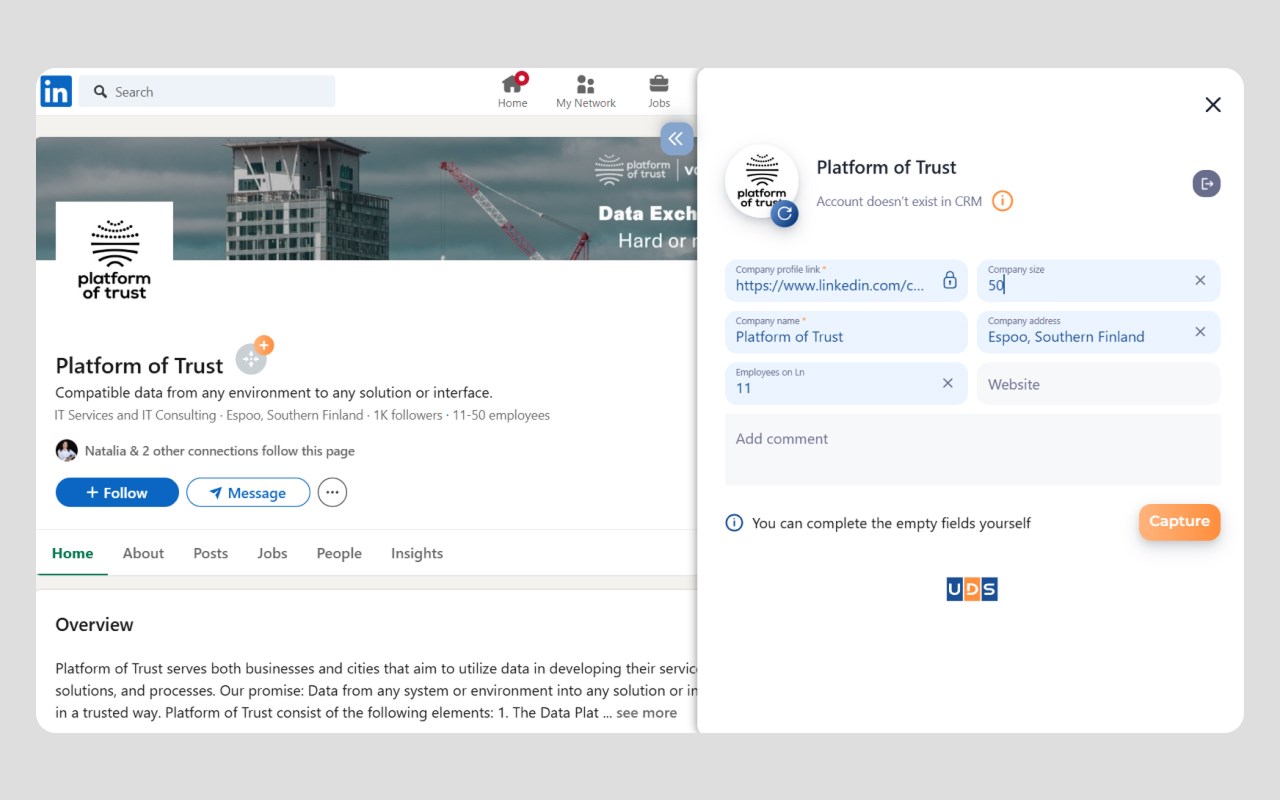Image resolution: width=1280 pixels, height=800 pixels.
Task: Edit the Company address field
Action: (1098, 332)
